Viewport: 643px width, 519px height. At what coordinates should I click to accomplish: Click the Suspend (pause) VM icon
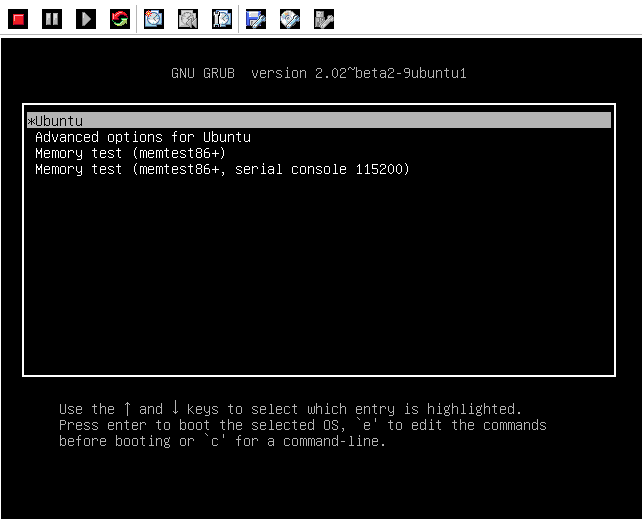(52, 19)
